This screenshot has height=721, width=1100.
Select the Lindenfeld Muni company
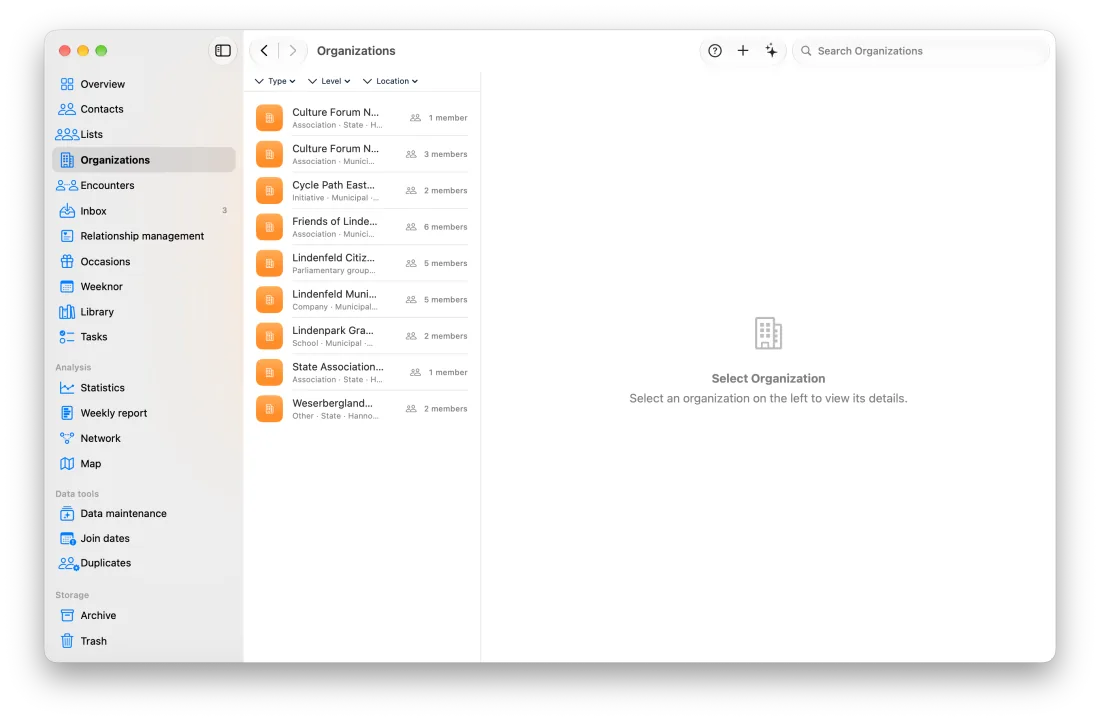click(x=361, y=300)
